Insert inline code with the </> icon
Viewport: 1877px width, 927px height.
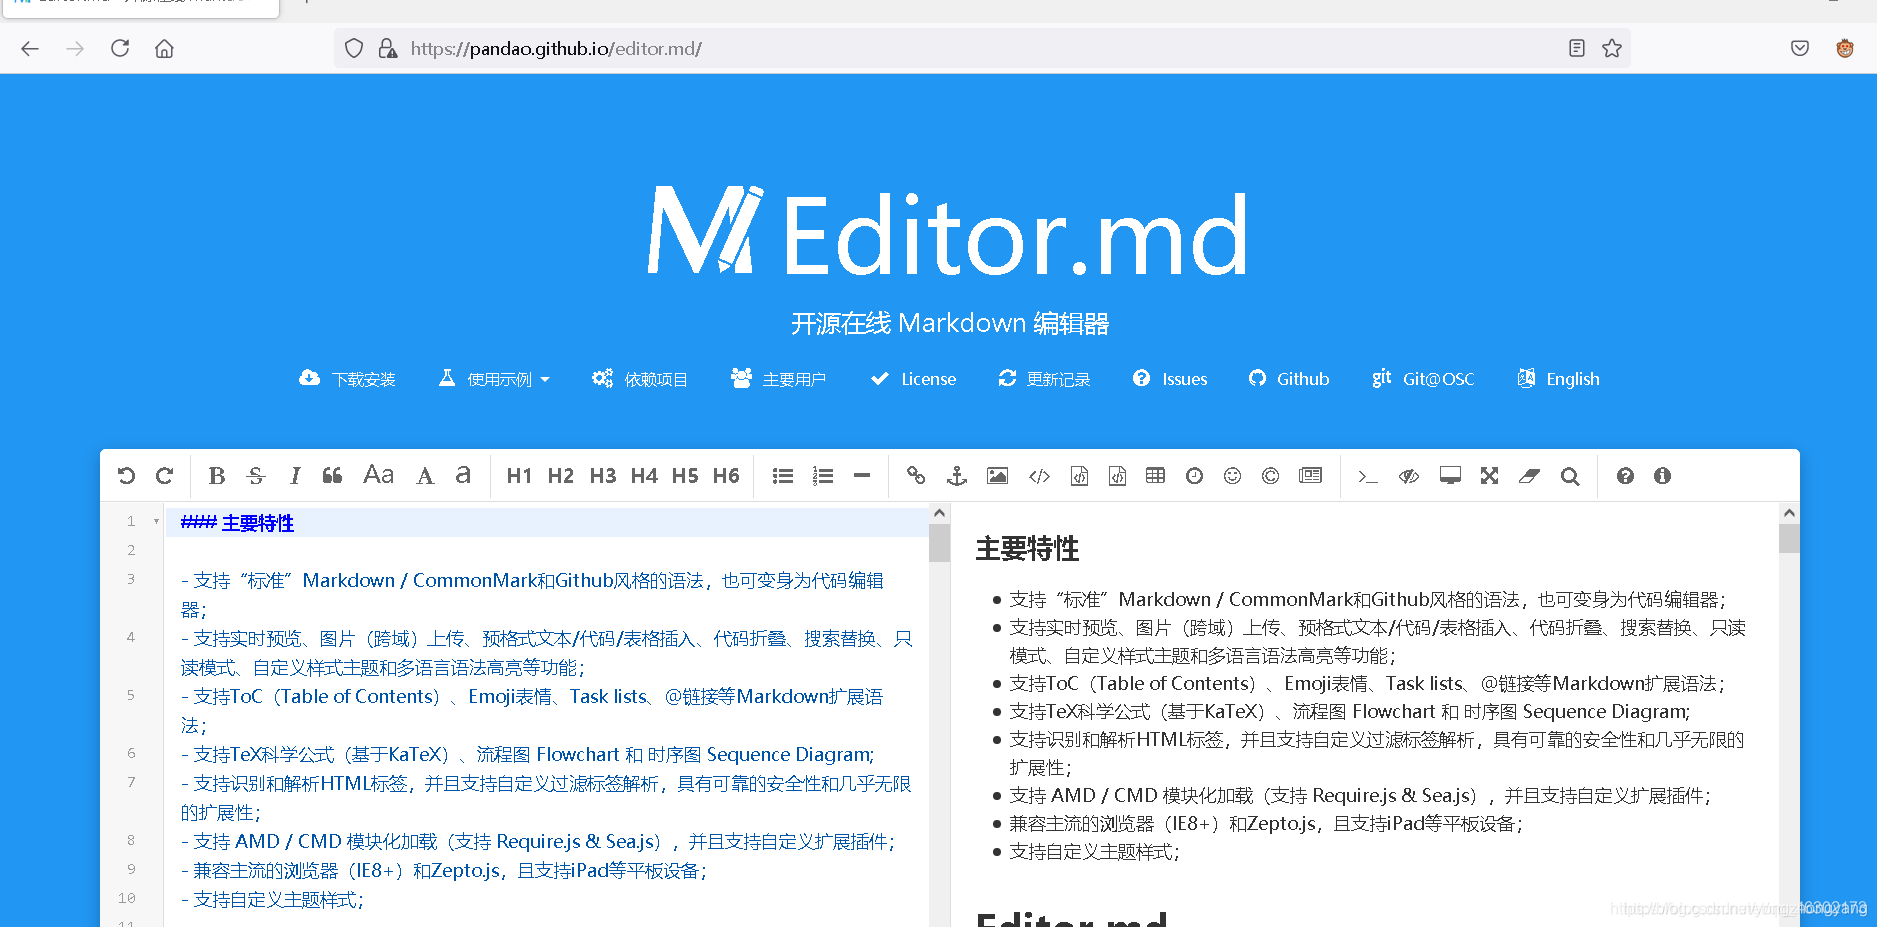(x=1039, y=476)
